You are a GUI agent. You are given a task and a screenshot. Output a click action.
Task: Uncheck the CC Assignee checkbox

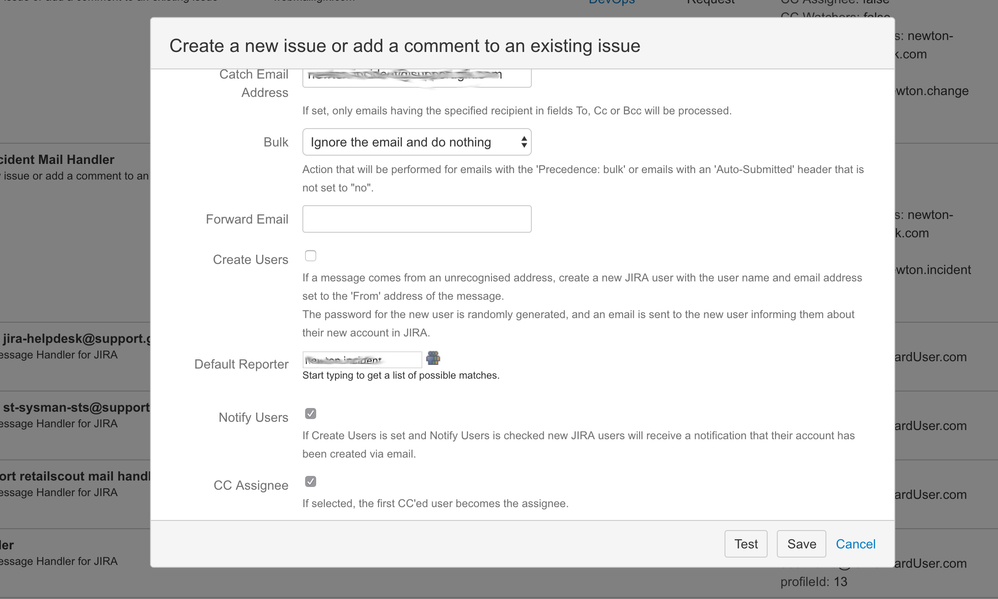pos(311,482)
